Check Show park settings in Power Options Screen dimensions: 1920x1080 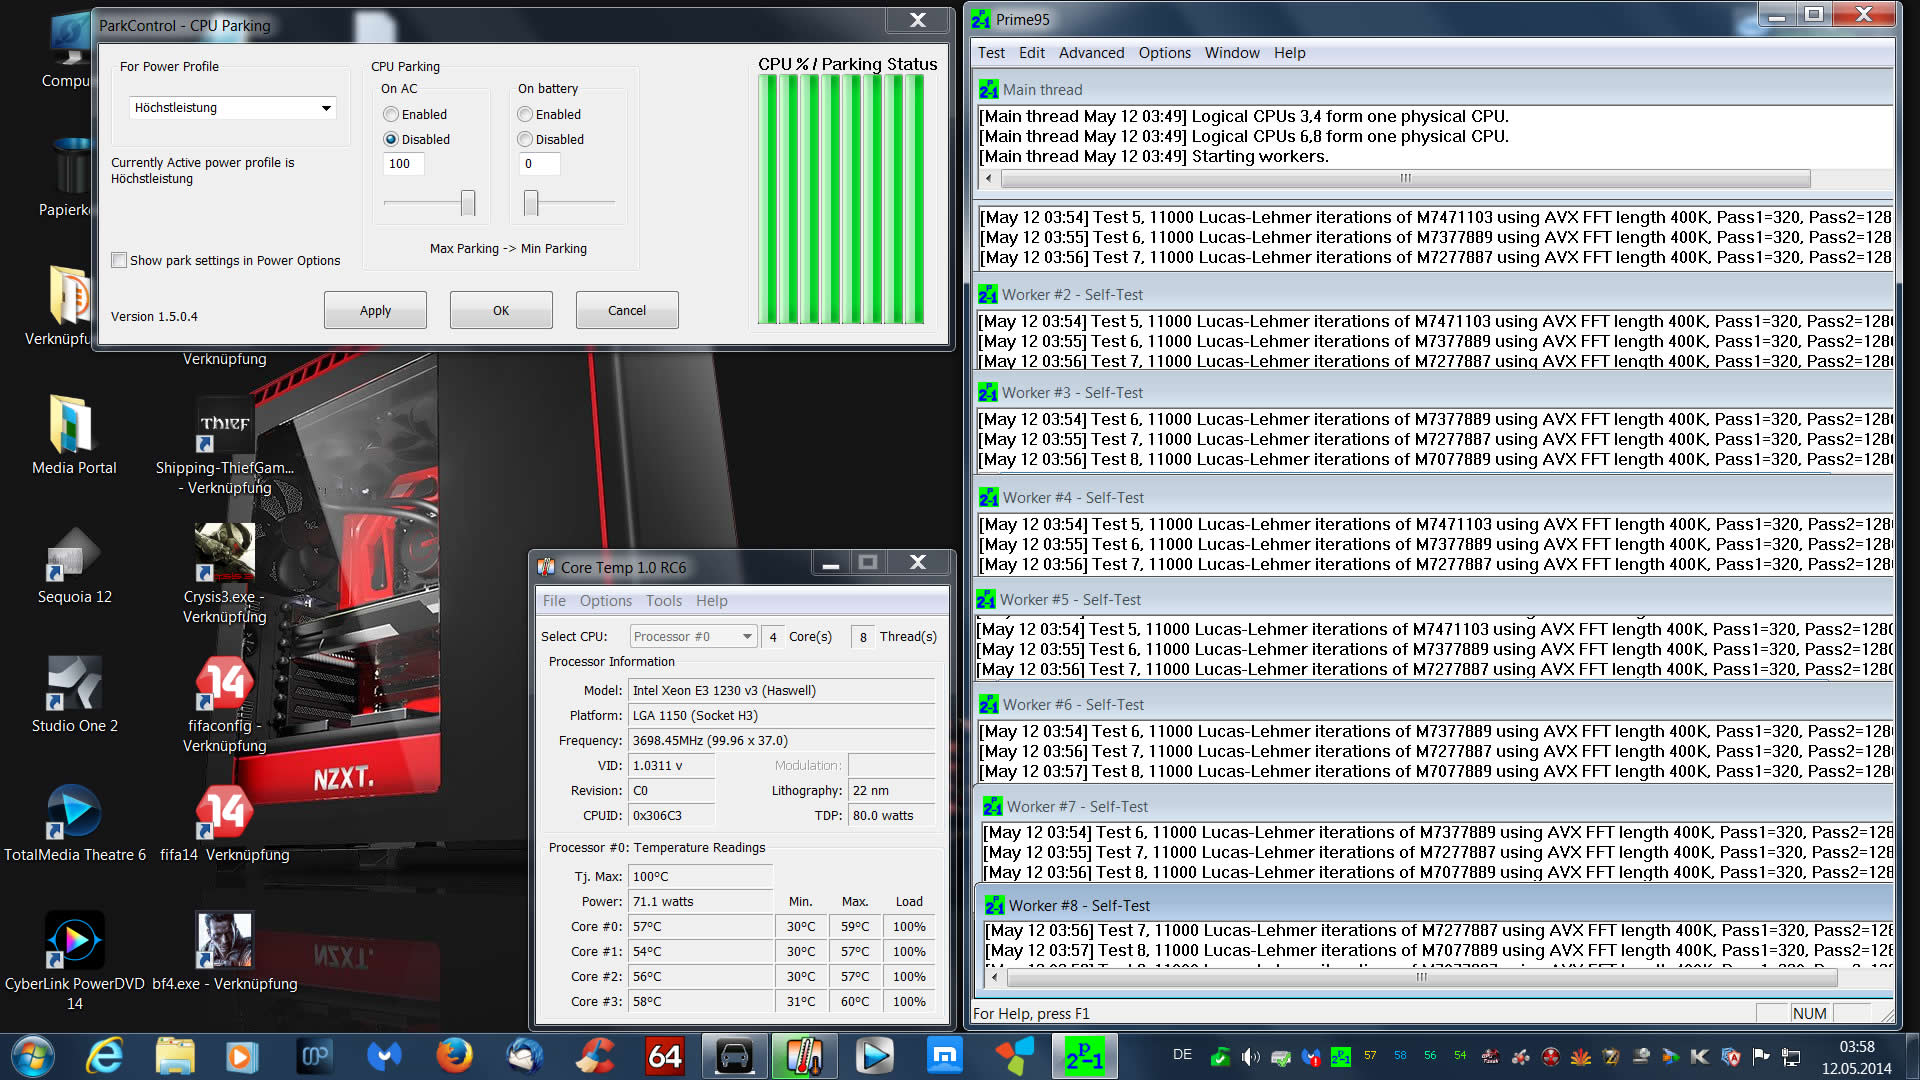120,261
